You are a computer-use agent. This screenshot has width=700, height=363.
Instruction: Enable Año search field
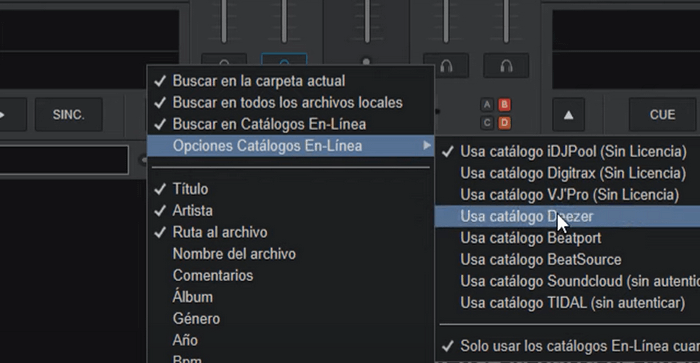click(291, 340)
